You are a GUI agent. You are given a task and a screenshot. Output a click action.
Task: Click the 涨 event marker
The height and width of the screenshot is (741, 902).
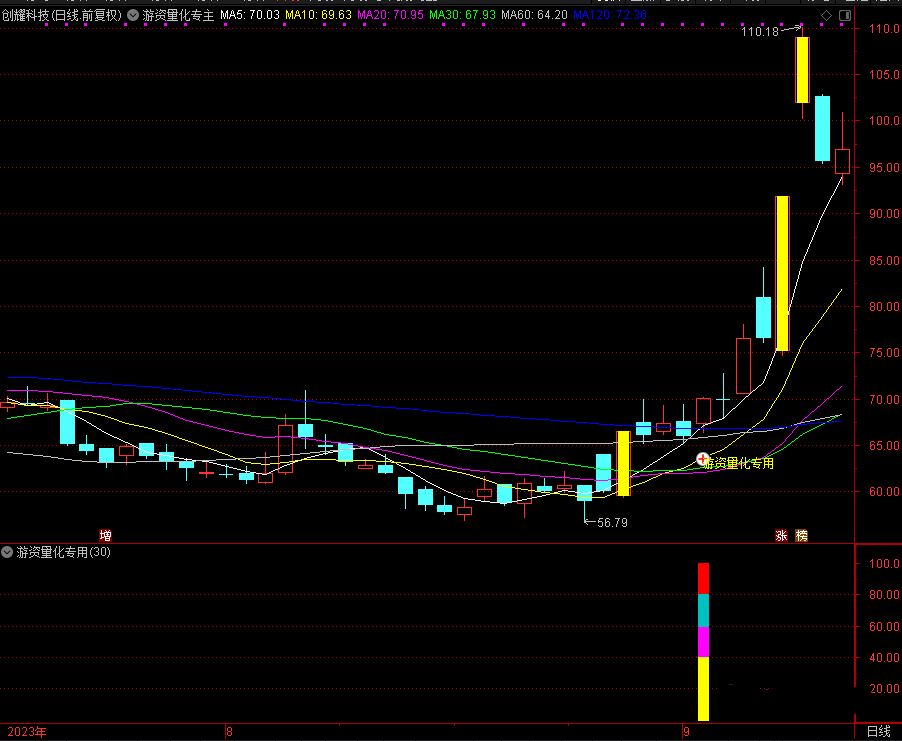pyautogui.click(x=781, y=536)
